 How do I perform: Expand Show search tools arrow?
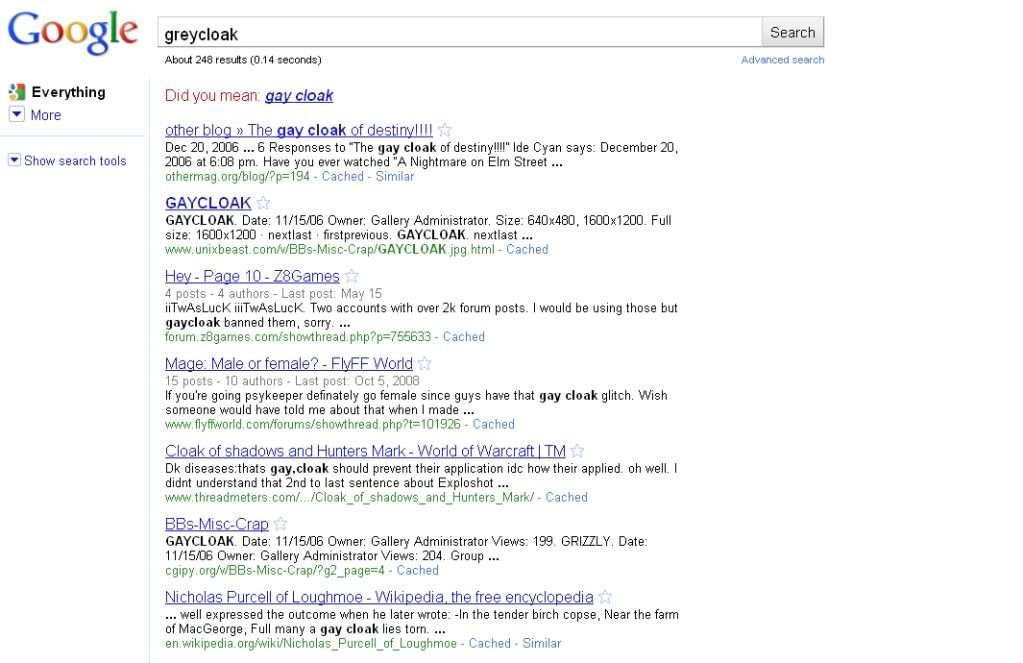14,160
